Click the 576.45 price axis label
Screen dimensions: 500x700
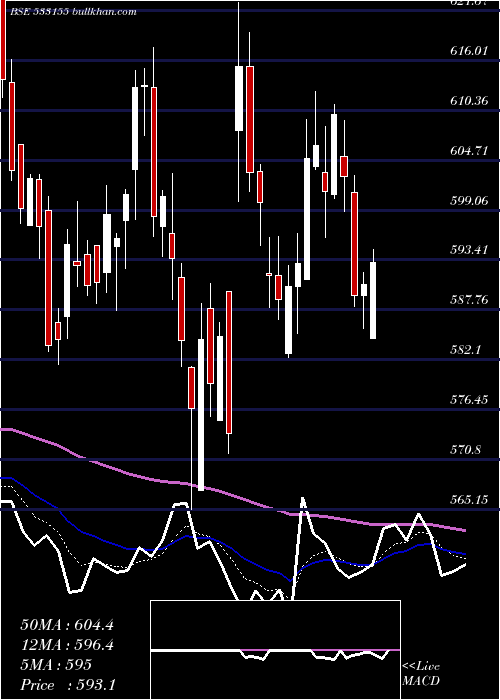pyautogui.click(x=469, y=400)
